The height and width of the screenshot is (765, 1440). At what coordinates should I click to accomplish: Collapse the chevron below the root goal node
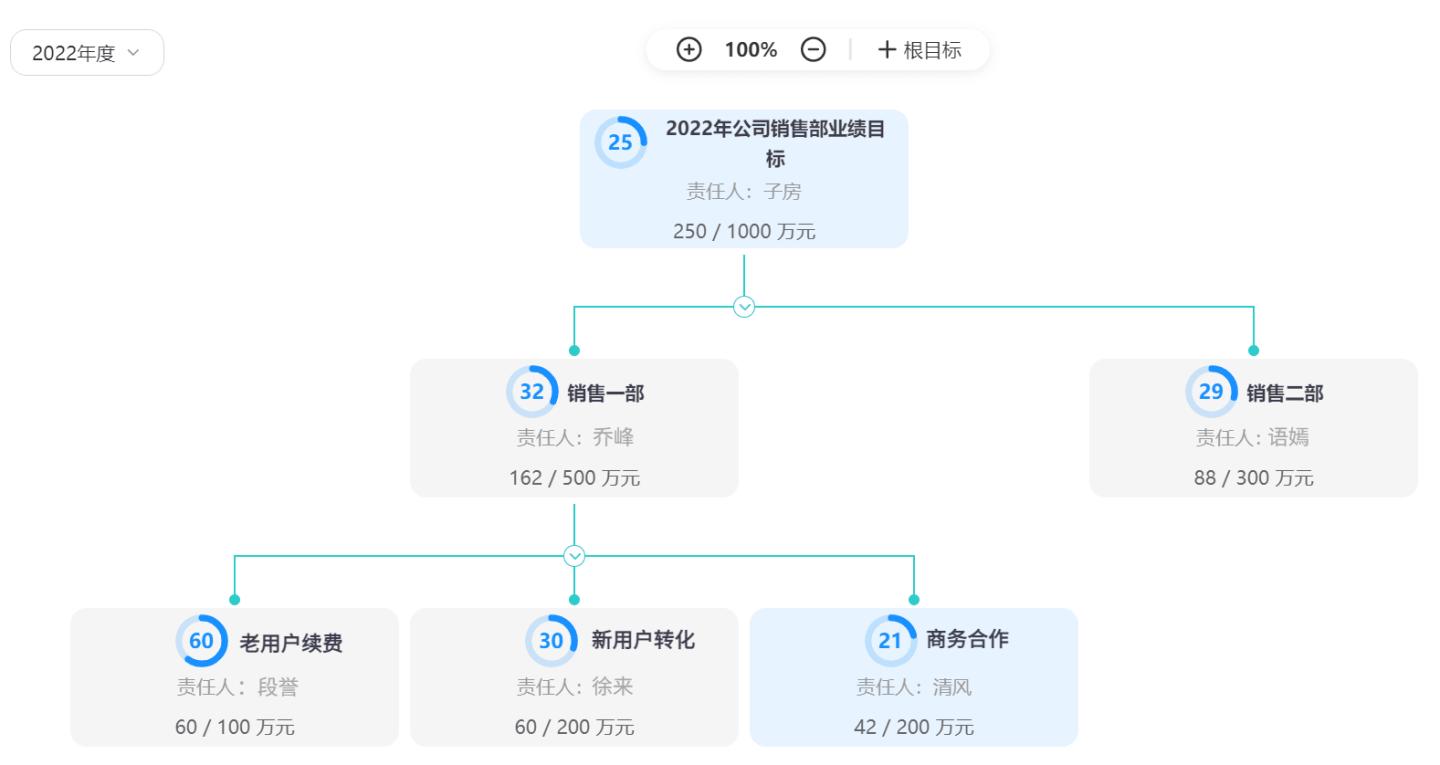click(x=743, y=306)
